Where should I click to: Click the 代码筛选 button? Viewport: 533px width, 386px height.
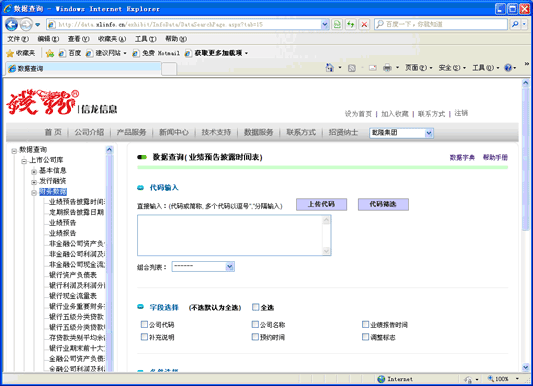coord(383,204)
